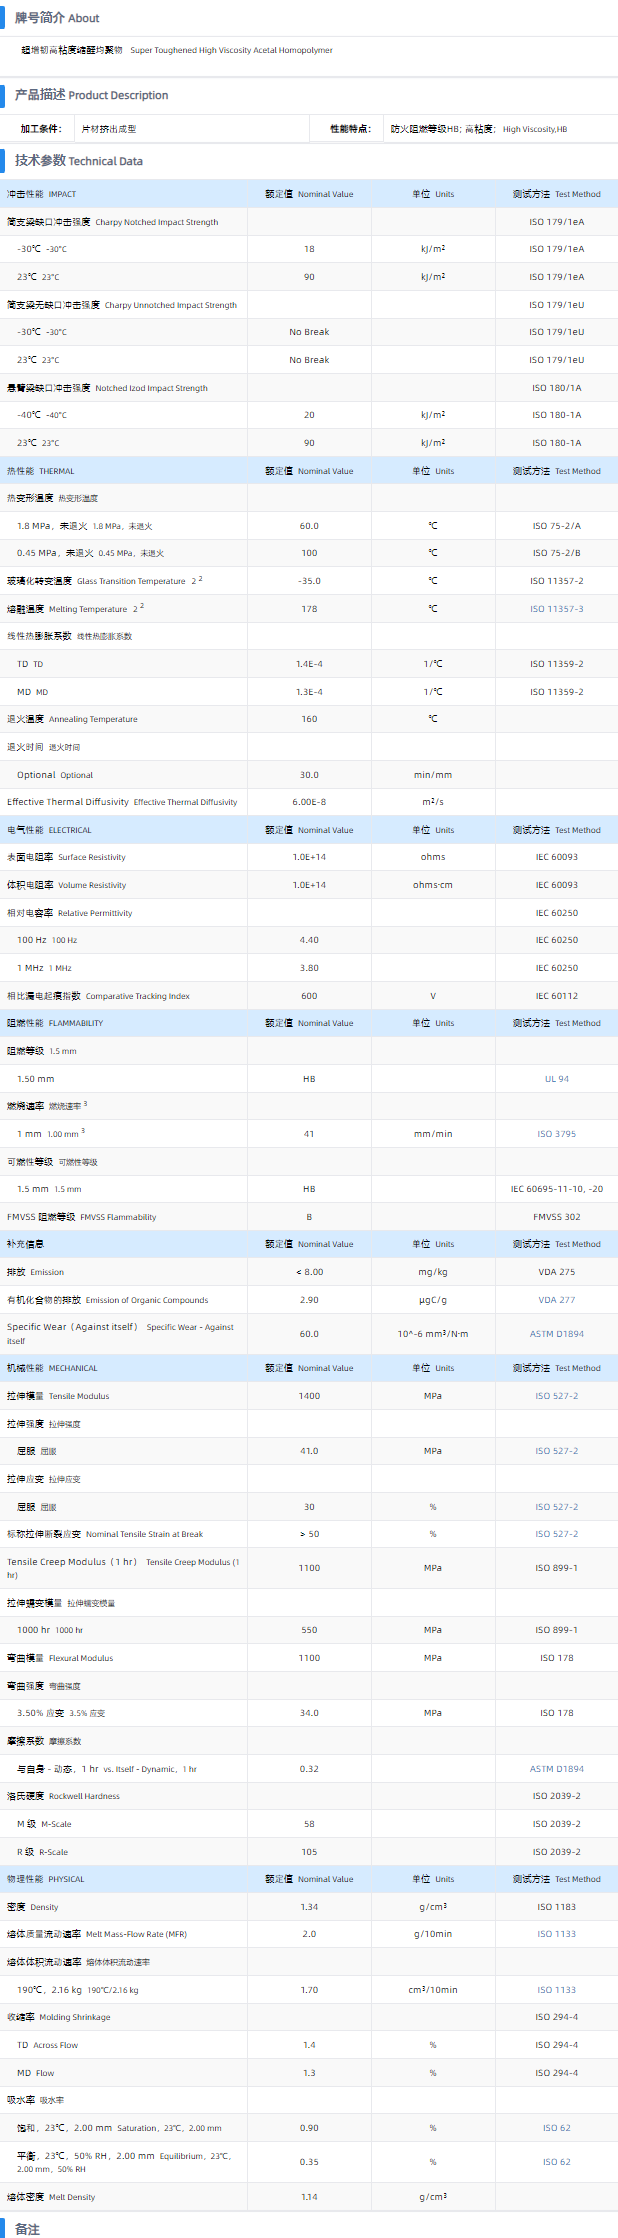Screen dimensions: 618x2238
Task: Jump to the Technical Data section heading
Action: click(x=78, y=161)
